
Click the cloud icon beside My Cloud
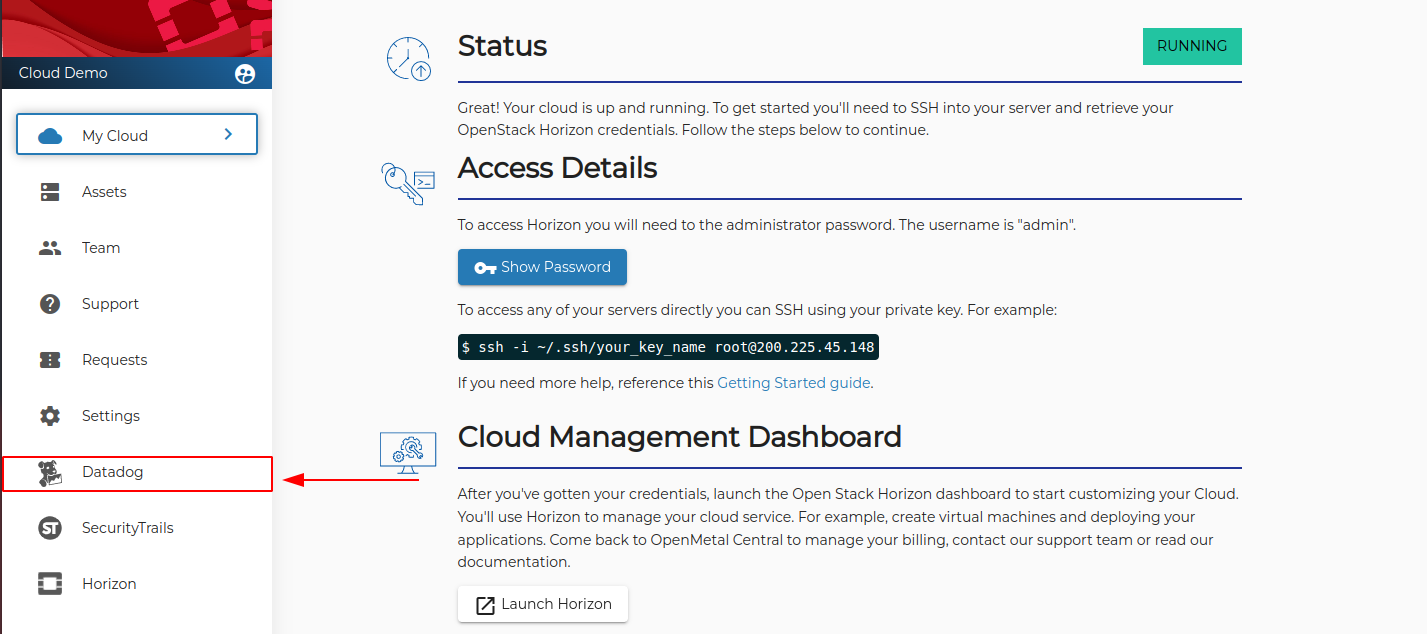click(48, 133)
